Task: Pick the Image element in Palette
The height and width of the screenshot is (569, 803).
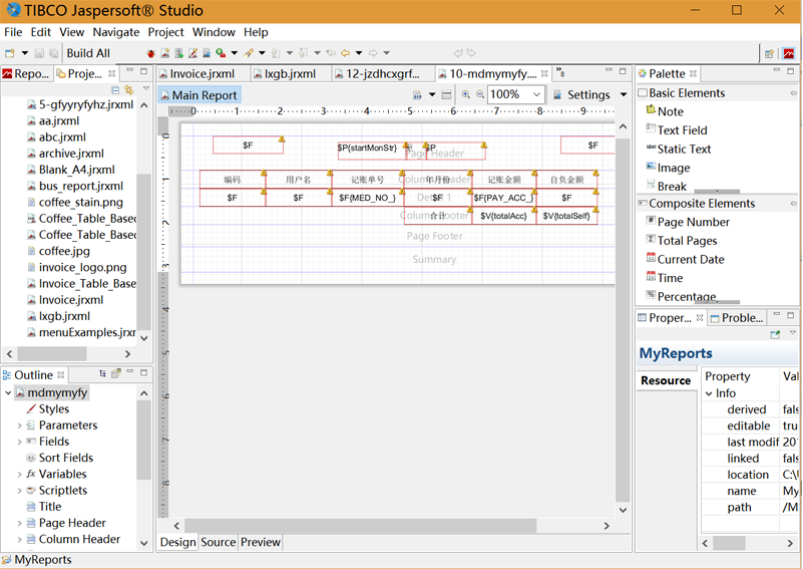Action: pyautogui.click(x=673, y=168)
